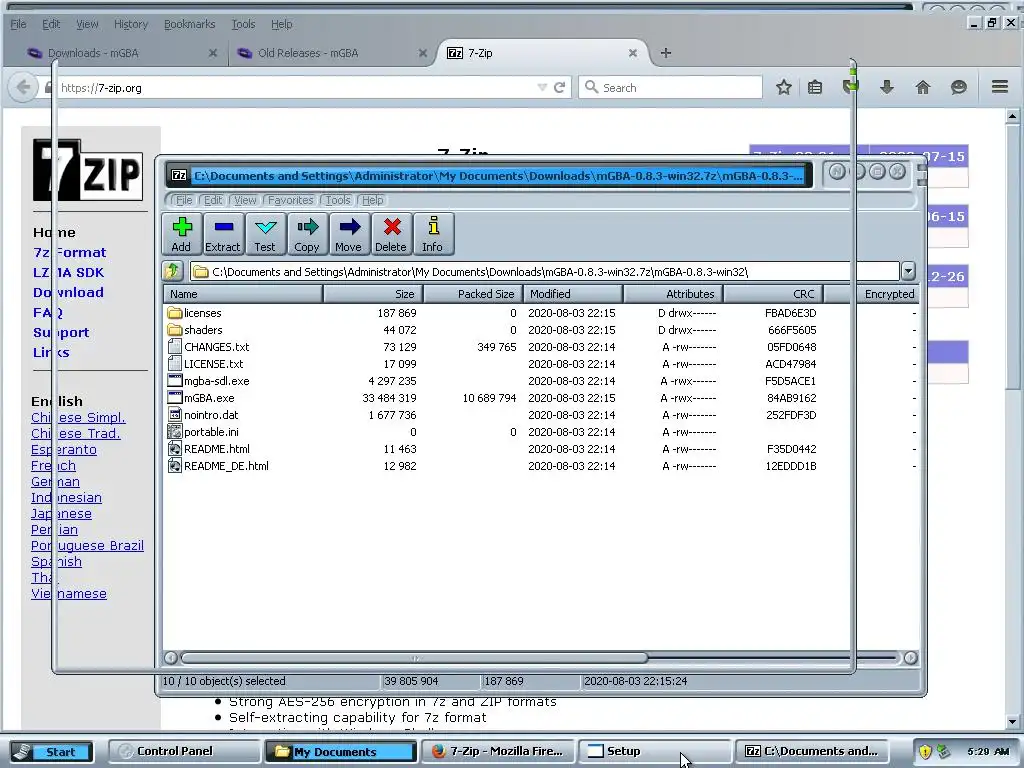Go up one folder level in 7-Zip

click(x=172, y=271)
